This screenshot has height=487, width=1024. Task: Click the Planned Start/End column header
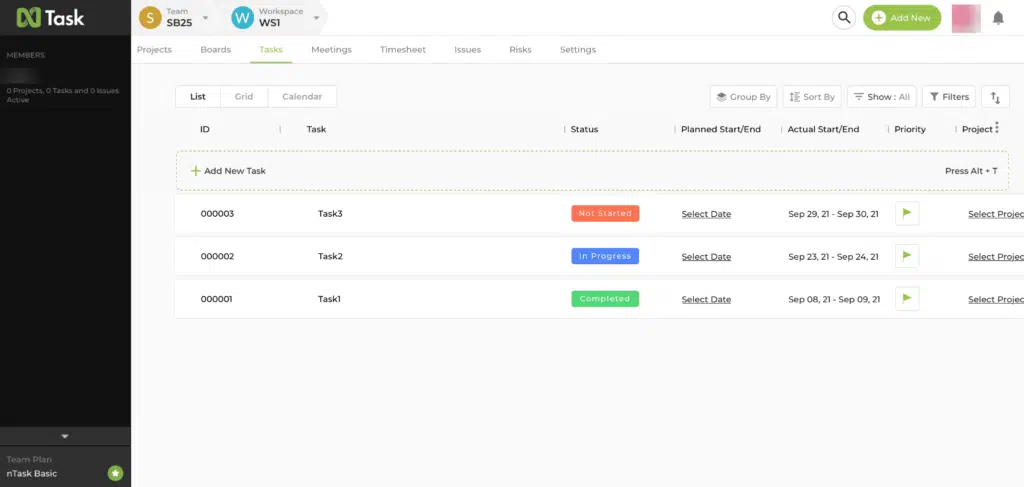720,129
